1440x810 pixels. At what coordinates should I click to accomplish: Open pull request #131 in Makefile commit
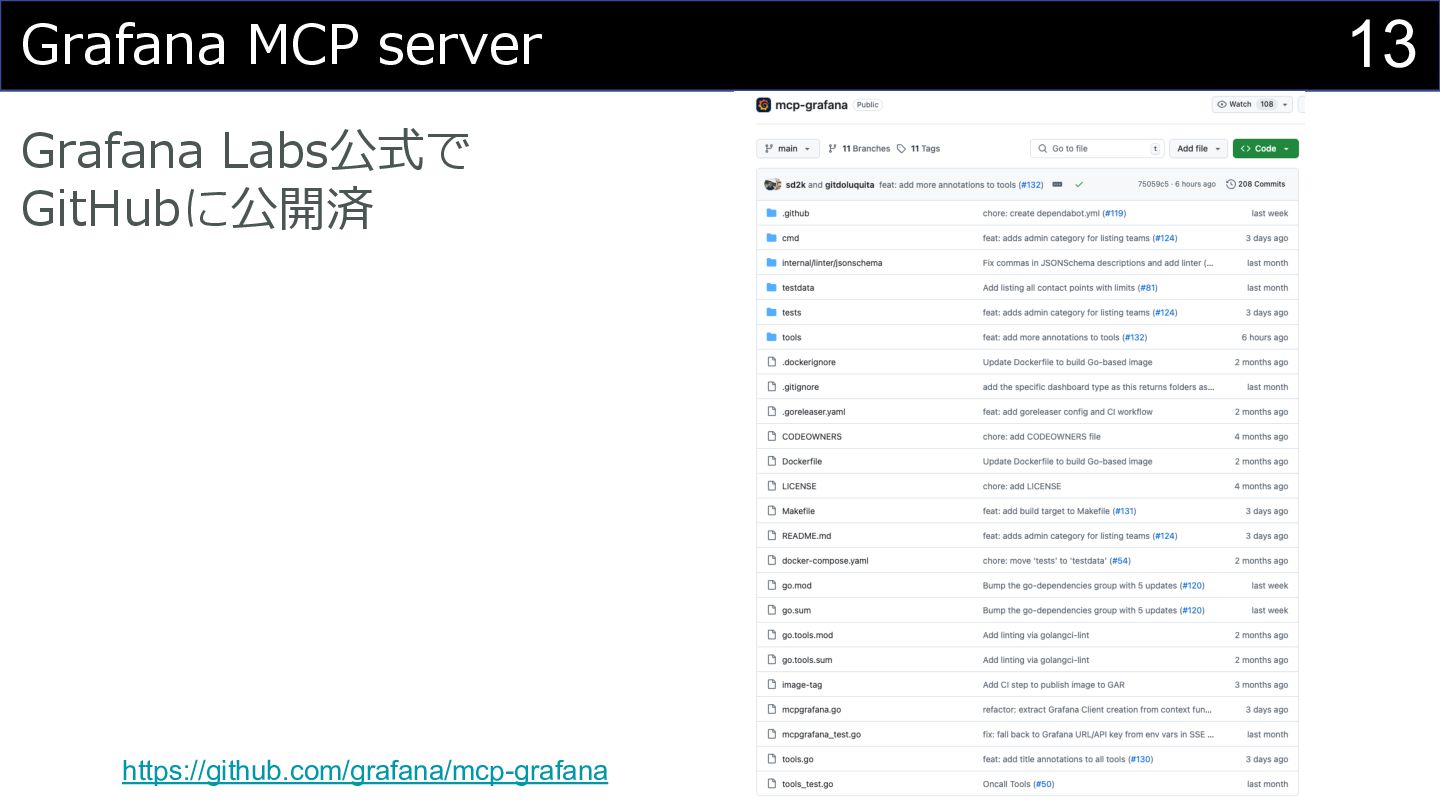coord(1124,511)
